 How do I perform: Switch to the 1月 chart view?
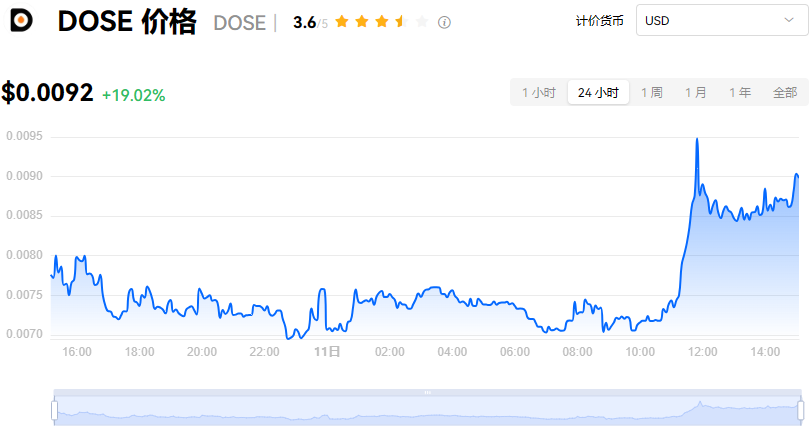[695, 93]
